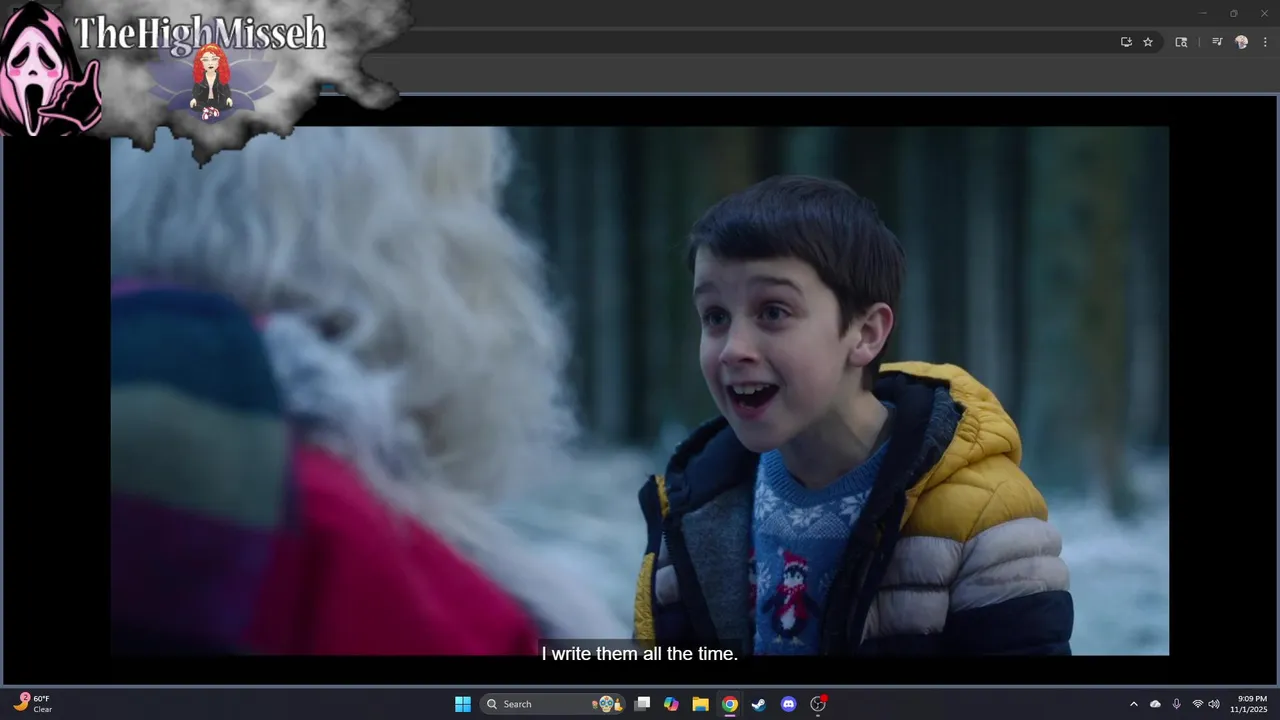The image size is (1280, 720).
Task: Open the Windows Start menu
Action: (463, 704)
